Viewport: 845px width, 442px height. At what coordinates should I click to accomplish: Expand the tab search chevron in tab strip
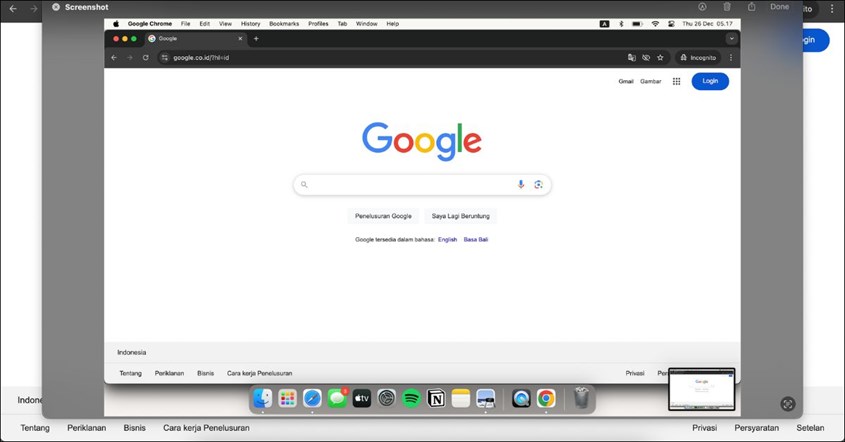pos(731,39)
